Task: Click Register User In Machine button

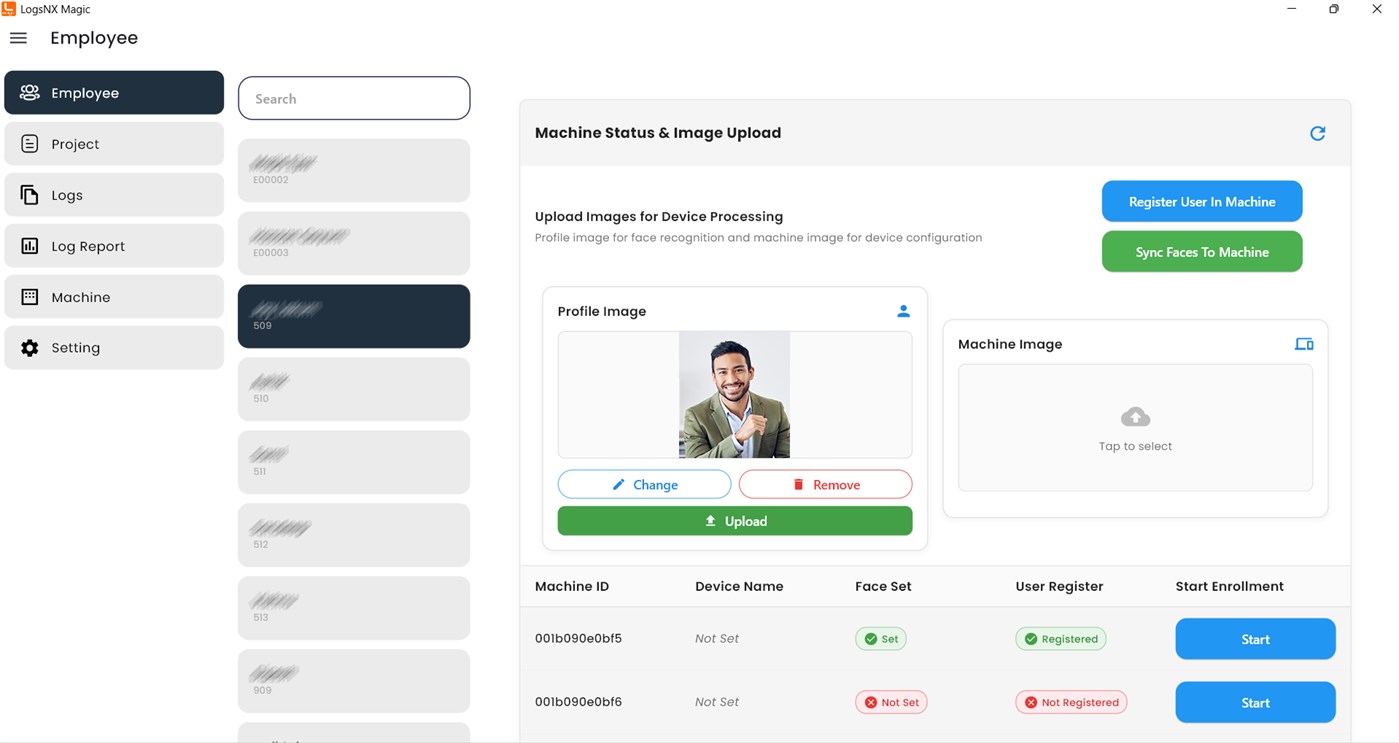Action: point(1202,201)
